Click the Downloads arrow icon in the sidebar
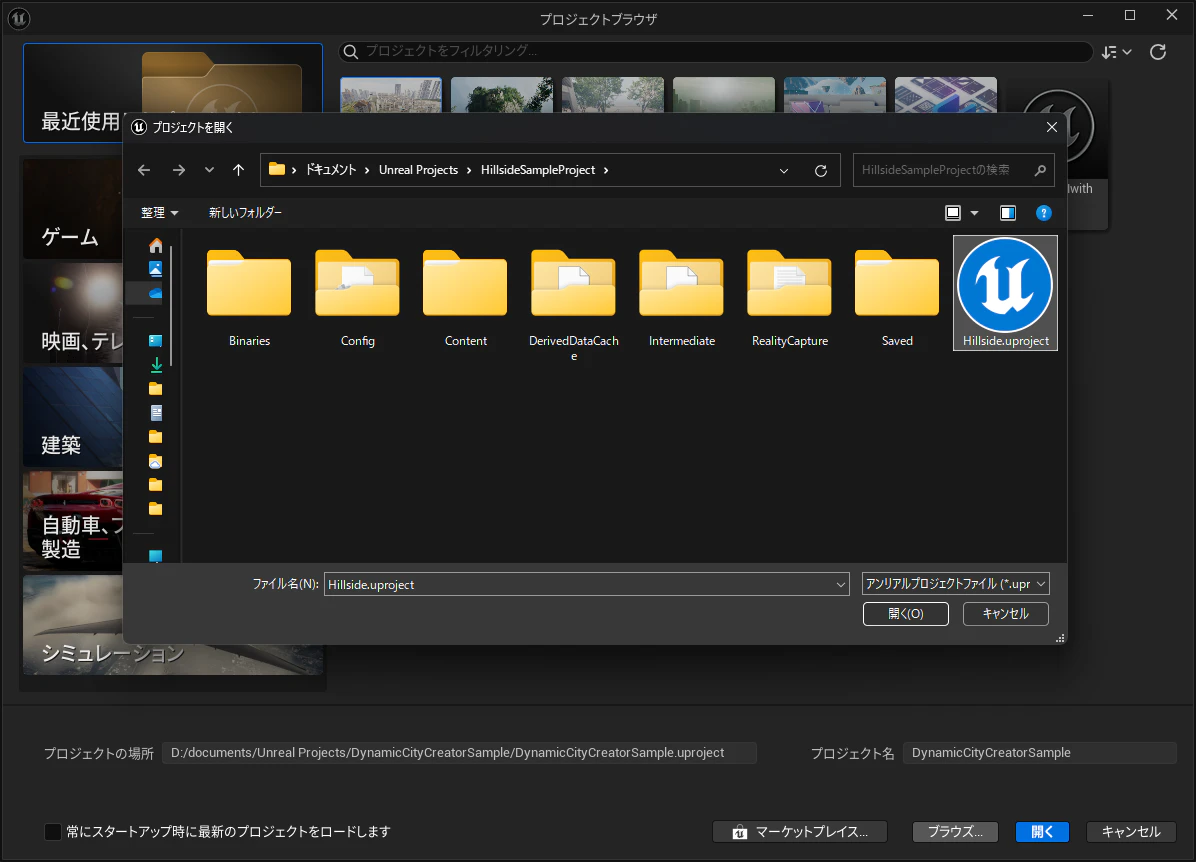1196x862 pixels. pyautogui.click(x=156, y=365)
